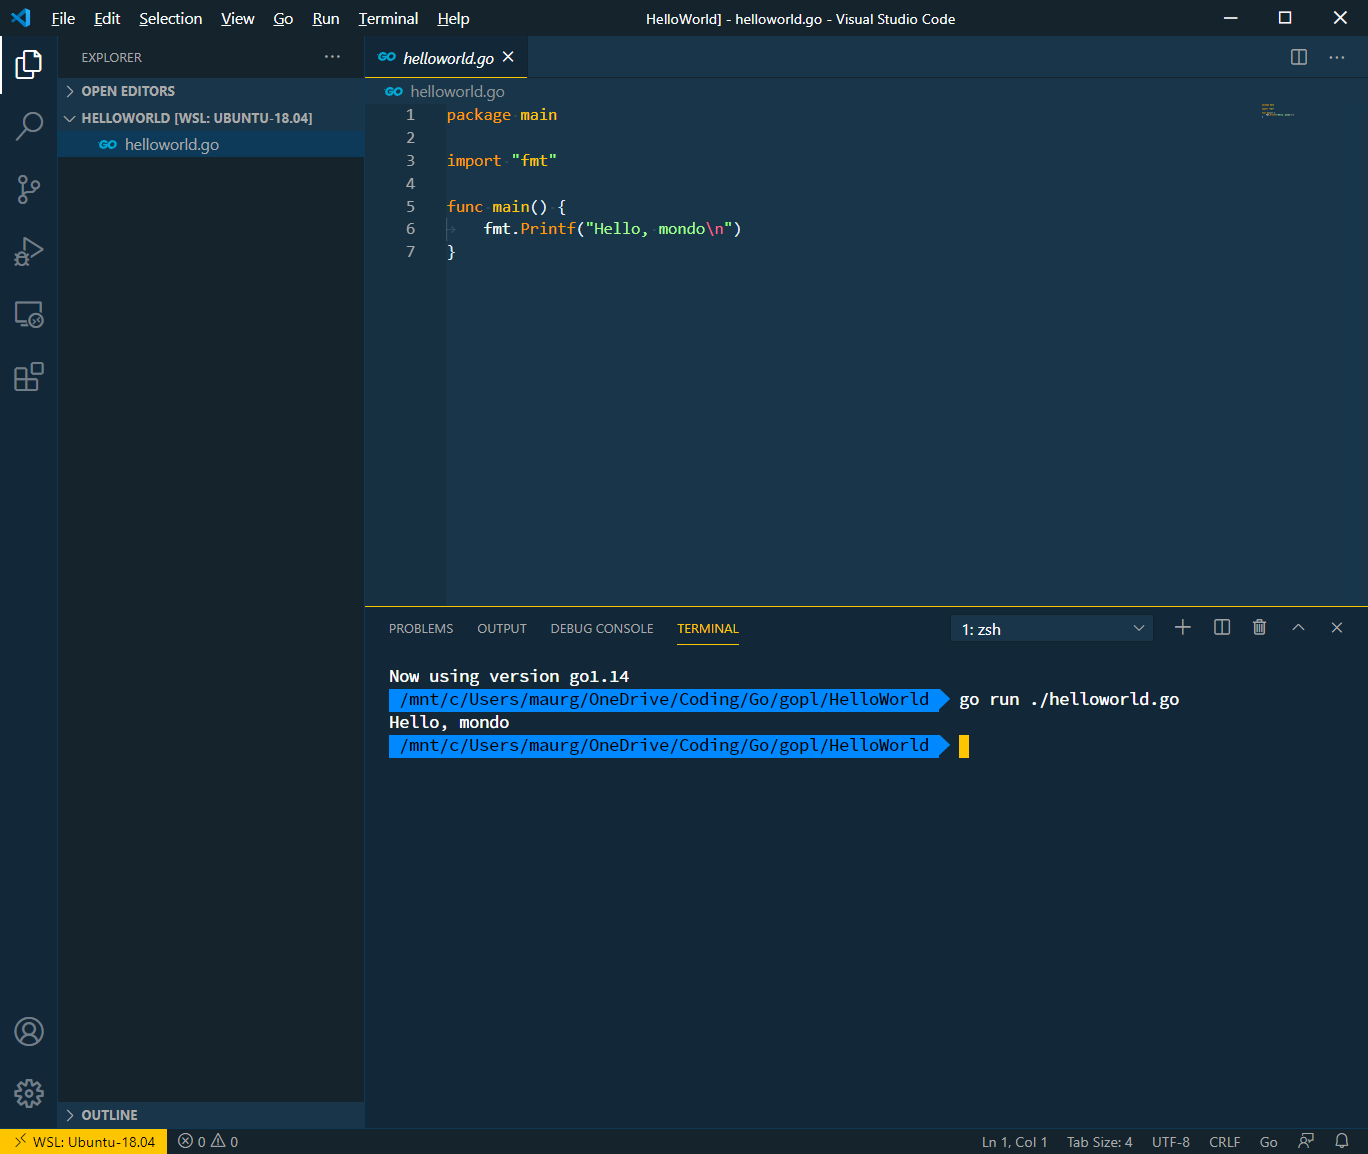Image resolution: width=1368 pixels, height=1154 pixels.
Task: Kill the terminal with trash icon
Action: 1260,627
